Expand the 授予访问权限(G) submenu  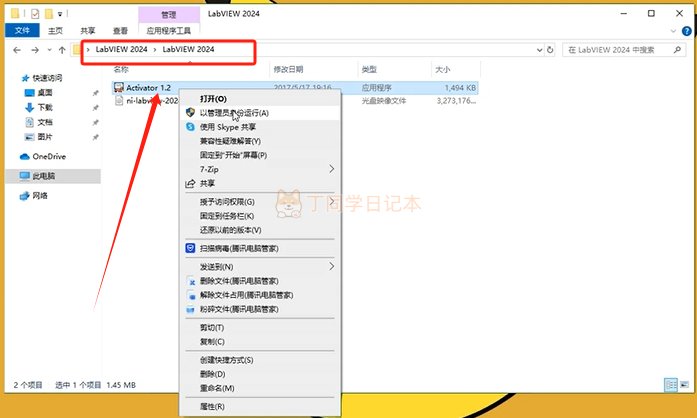tap(260, 202)
